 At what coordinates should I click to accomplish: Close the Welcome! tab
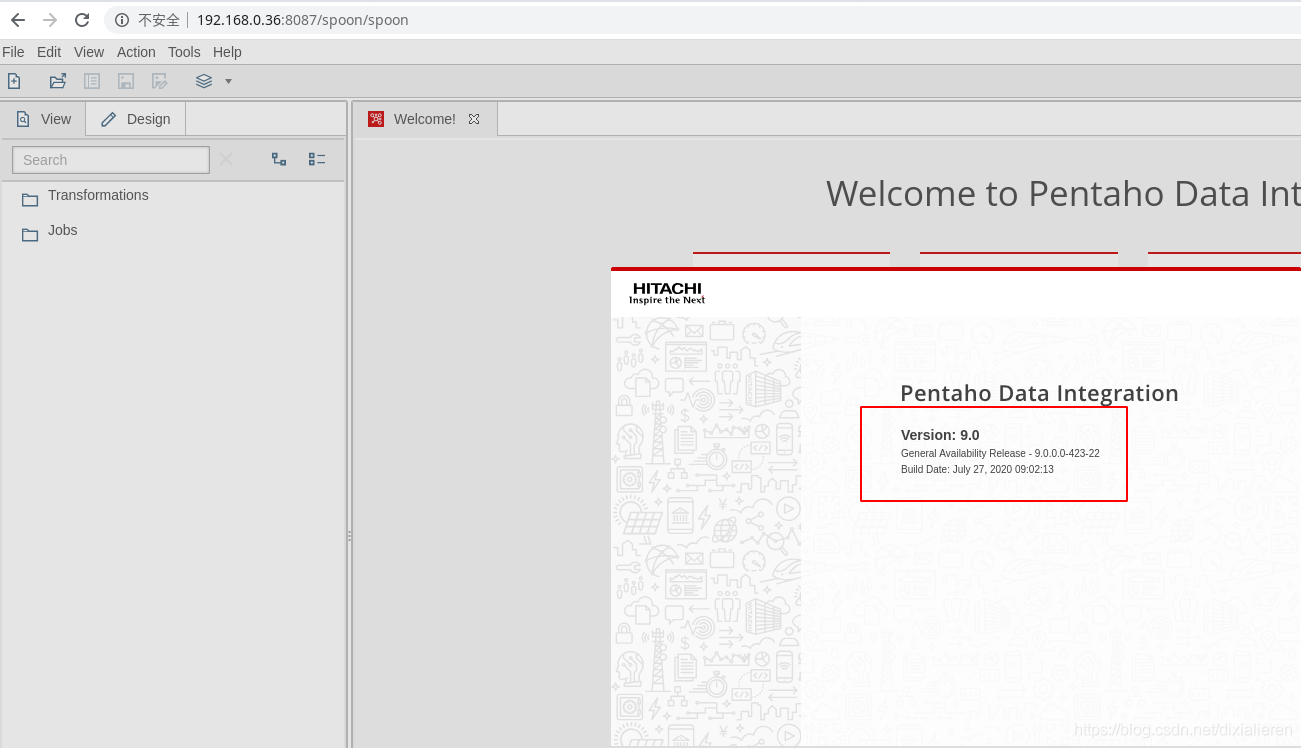(474, 119)
